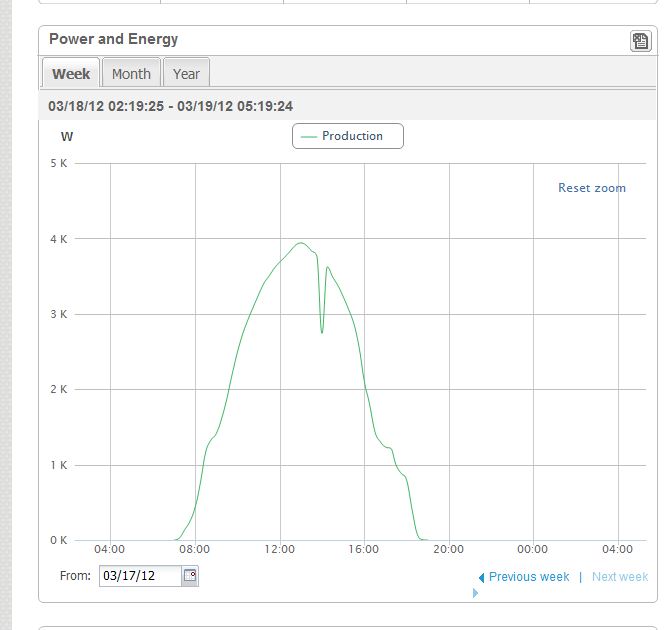The image size is (669, 630).
Task: Click the export data icon in Power and Energy header
Action: point(640,41)
